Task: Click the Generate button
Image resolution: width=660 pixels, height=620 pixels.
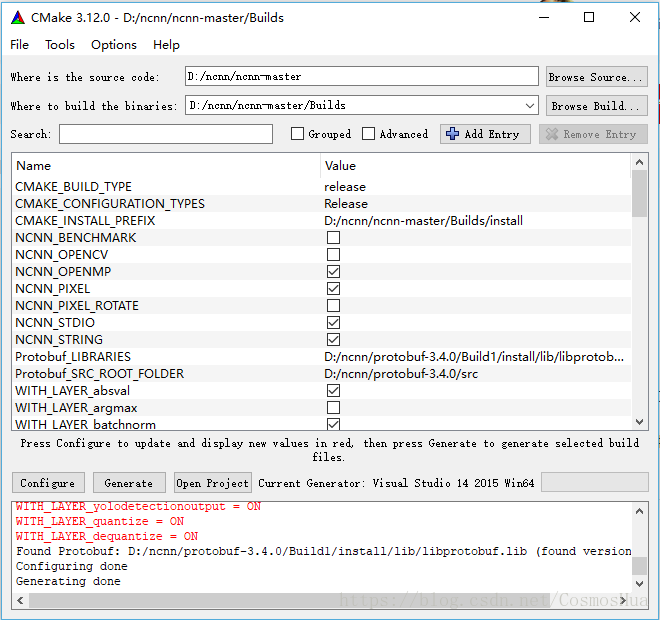Action: (x=129, y=483)
